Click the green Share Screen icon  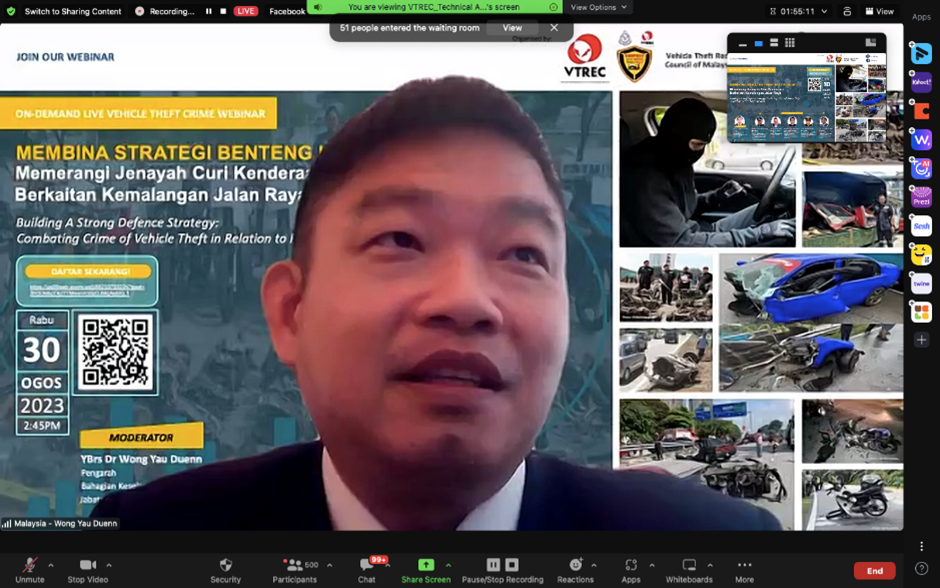point(425,565)
